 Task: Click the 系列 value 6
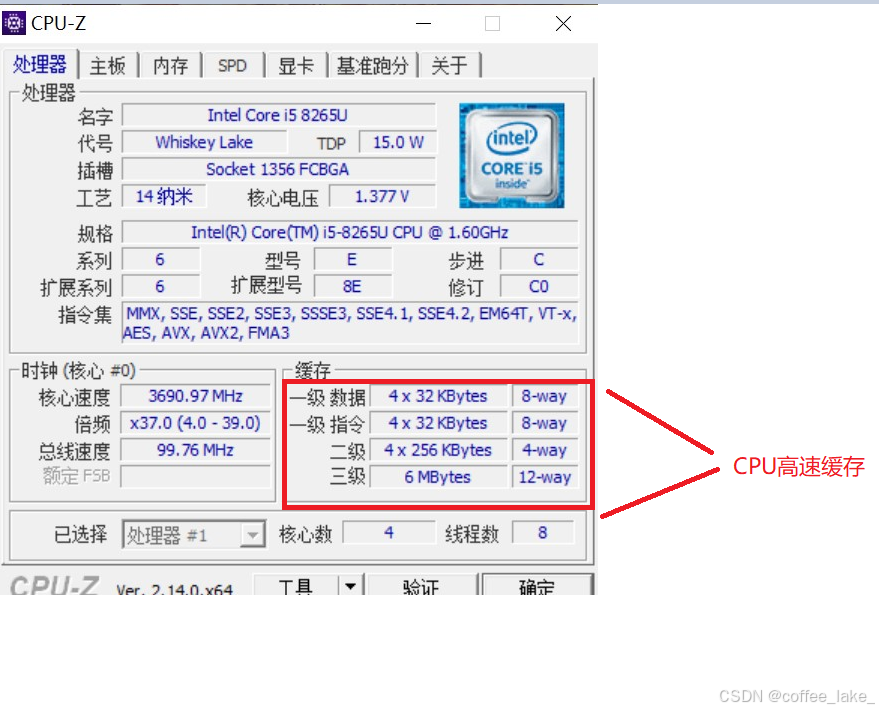point(160,260)
